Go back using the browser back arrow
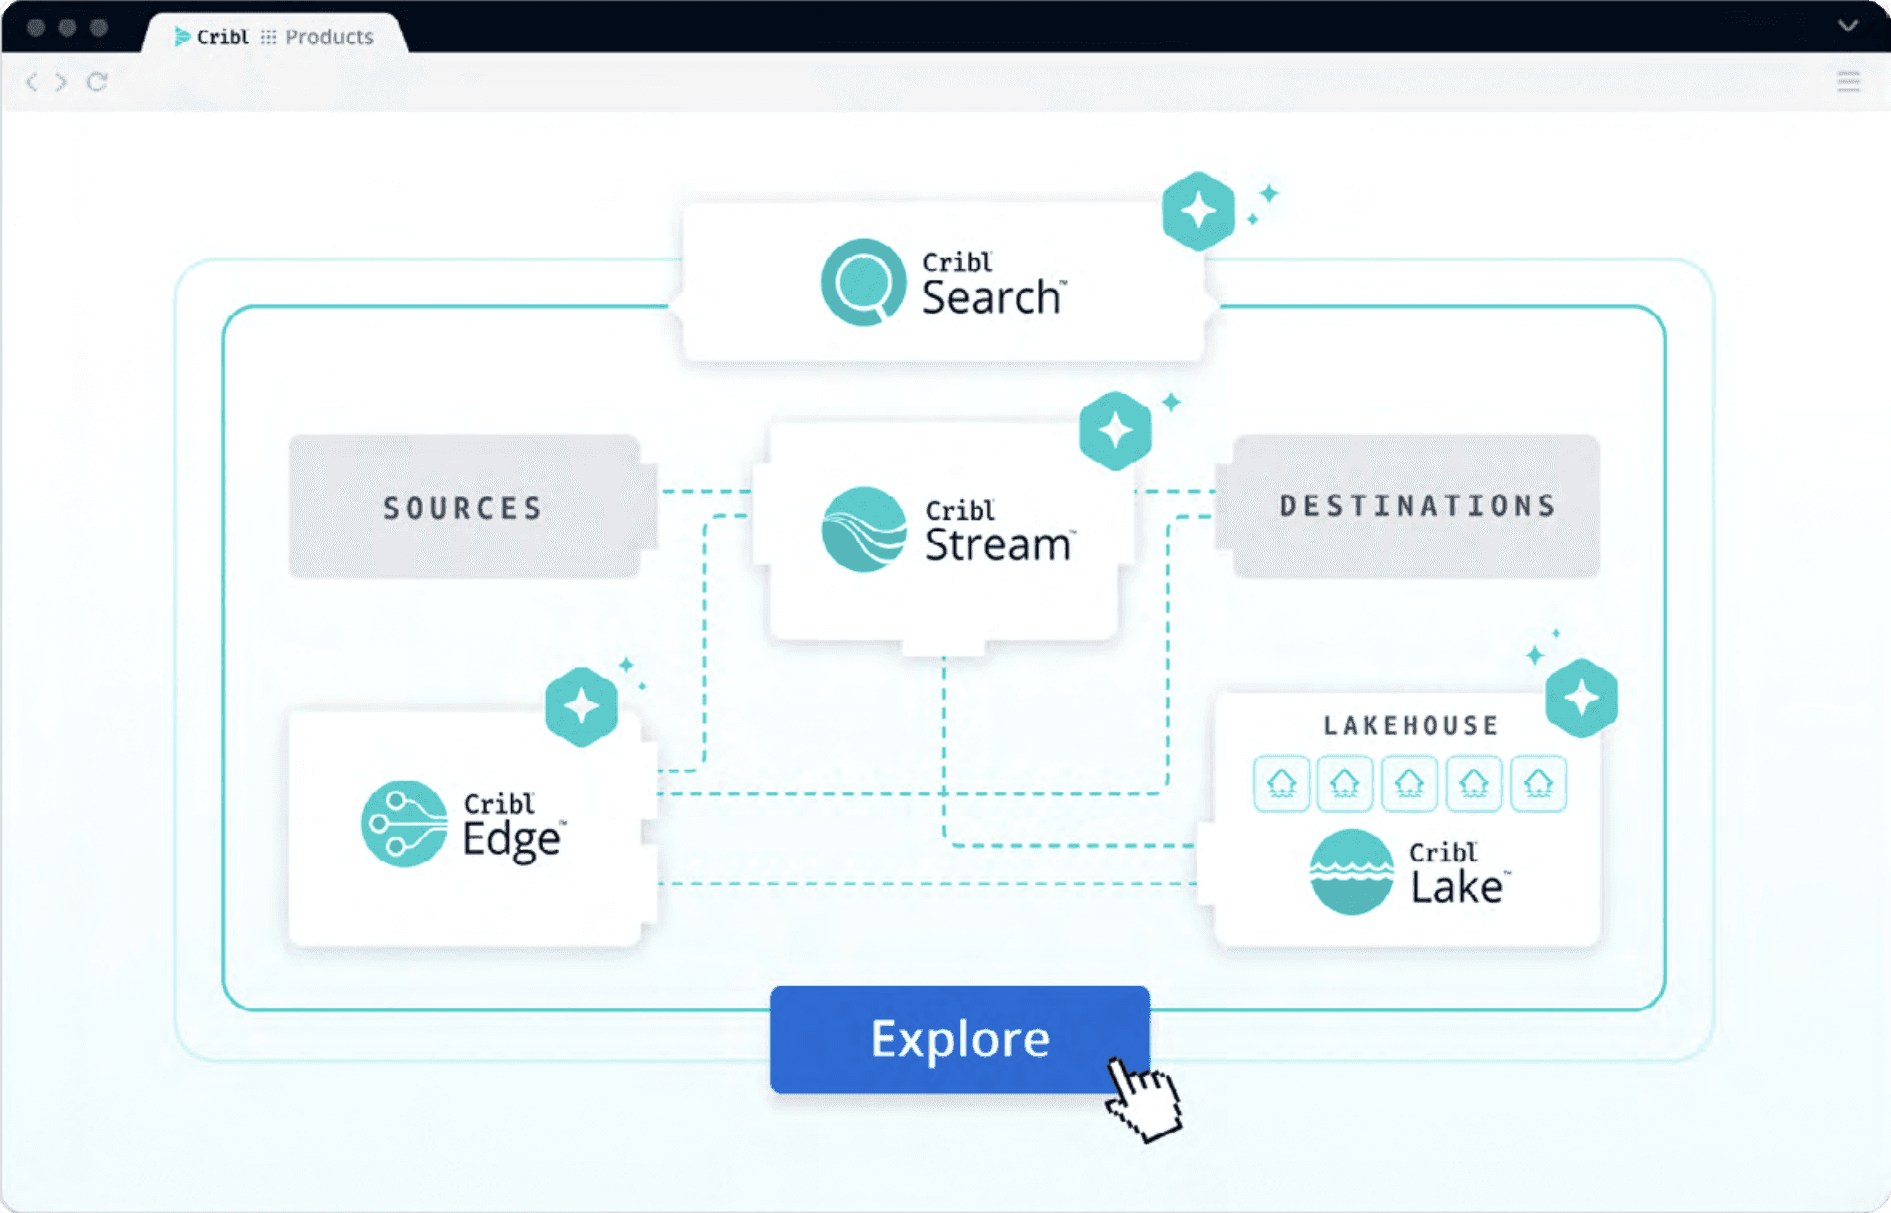1891x1213 pixels. (32, 82)
